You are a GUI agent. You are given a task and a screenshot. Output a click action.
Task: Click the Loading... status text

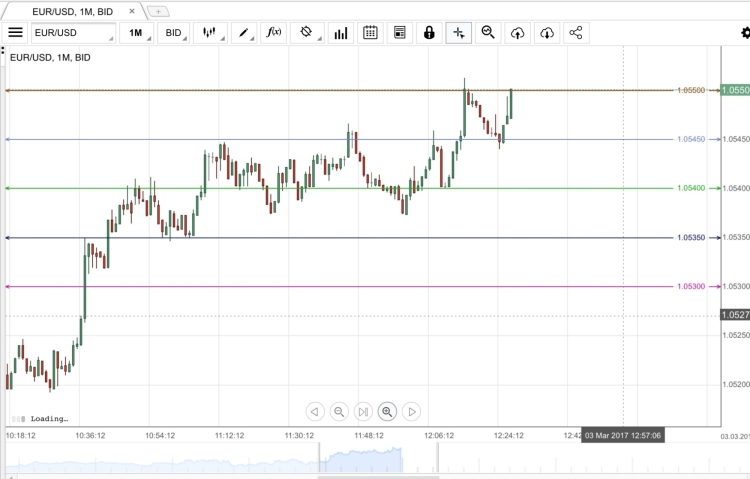point(49,419)
